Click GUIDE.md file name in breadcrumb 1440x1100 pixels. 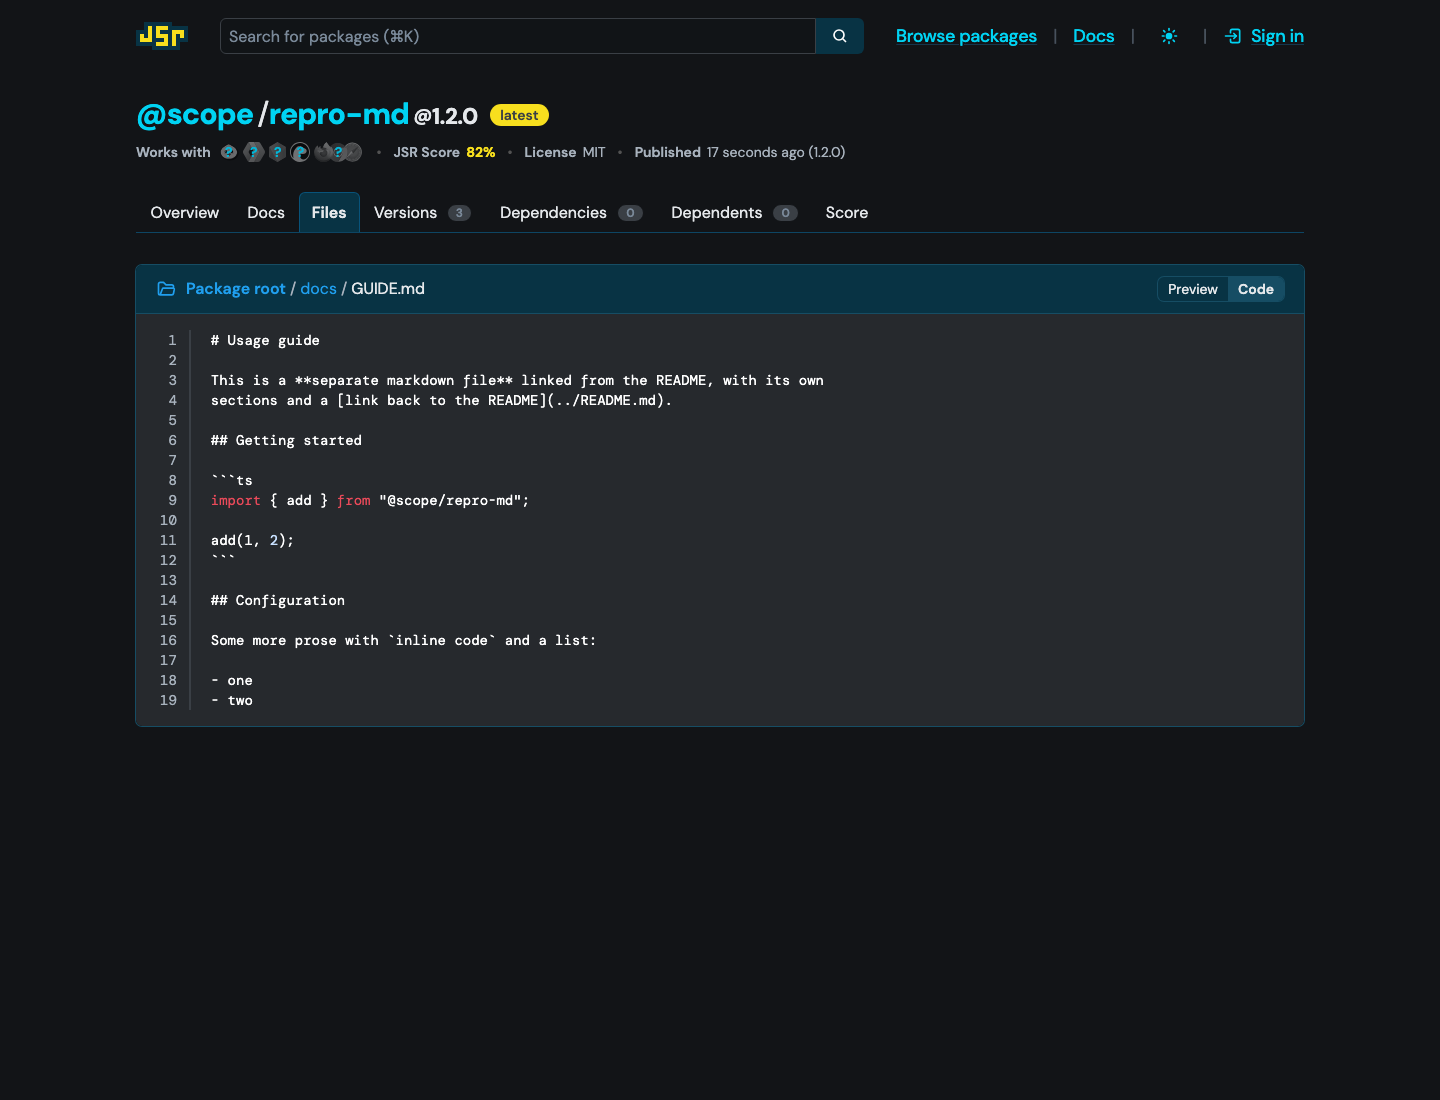(388, 289)
